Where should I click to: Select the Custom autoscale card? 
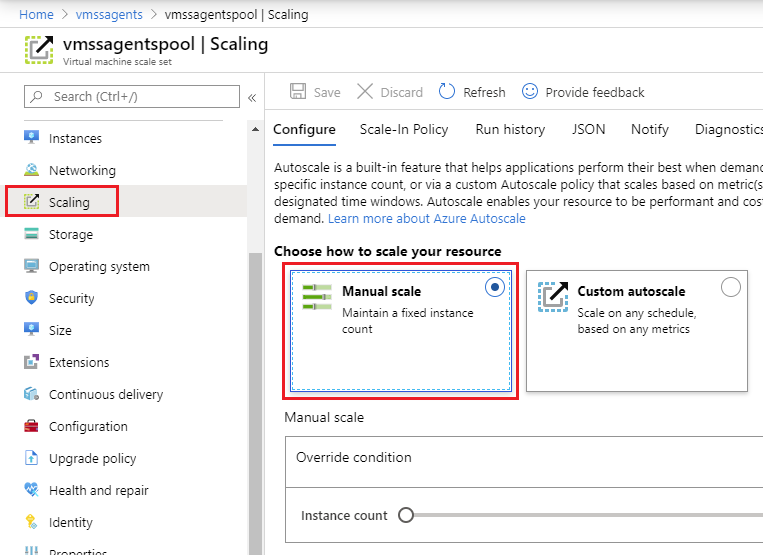pyautogui.click(x=636, y=331)
